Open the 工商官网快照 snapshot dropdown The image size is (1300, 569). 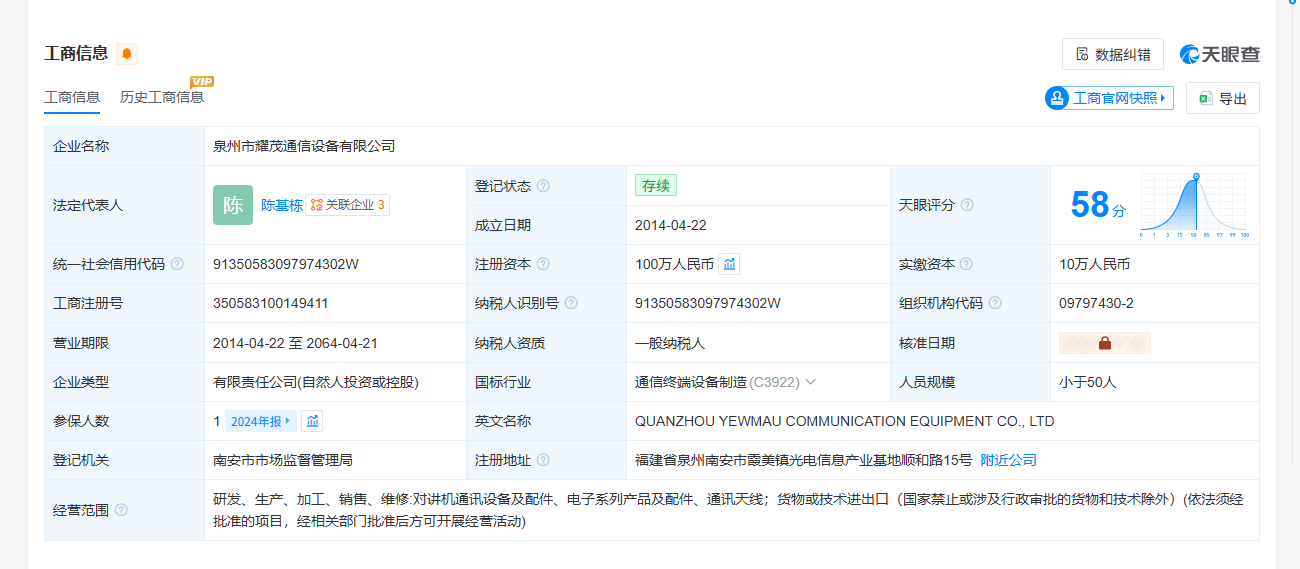(x=1109, y=98)
